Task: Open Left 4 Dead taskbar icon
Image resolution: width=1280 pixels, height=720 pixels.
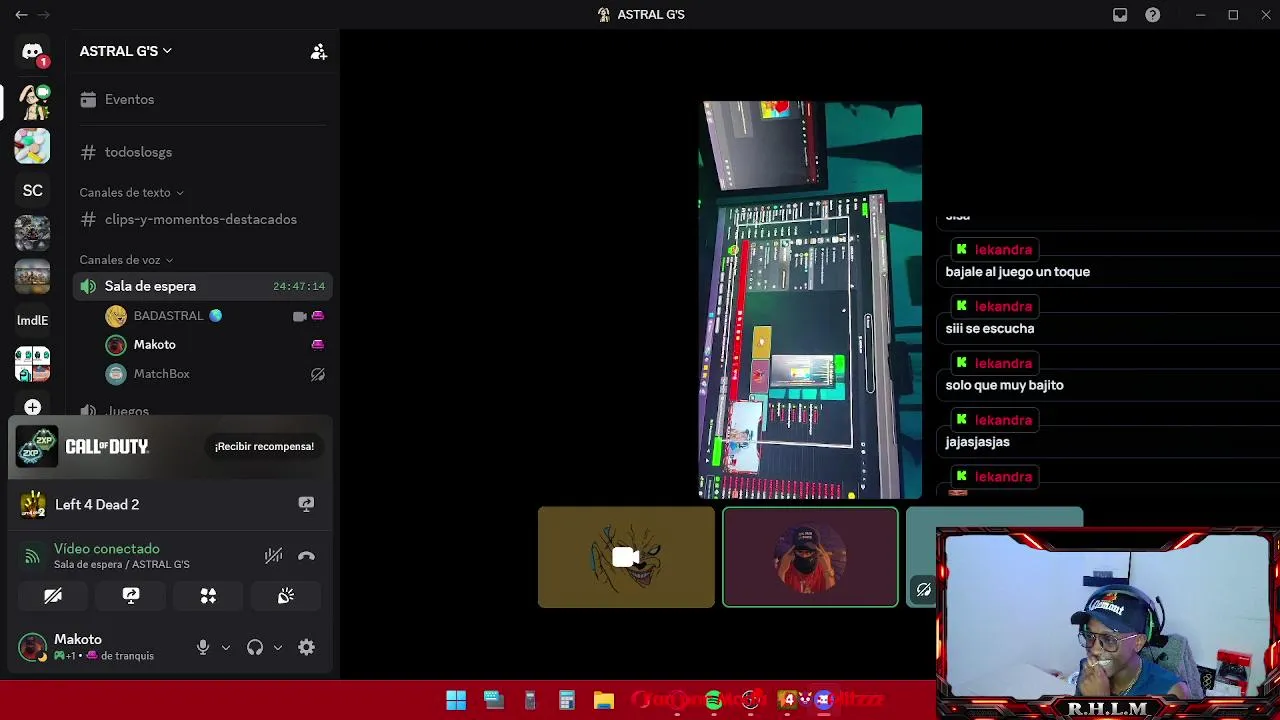Action: (x=787, y=700)
